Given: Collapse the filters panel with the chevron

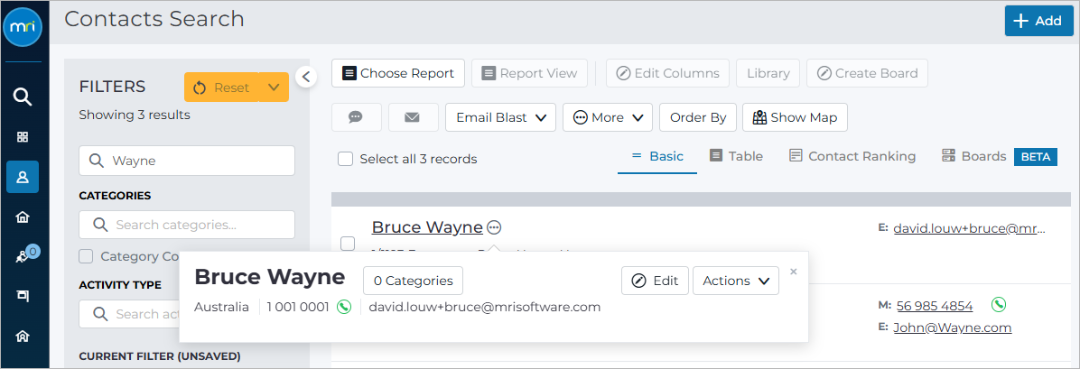Looking at the screenshot, I should click(x=306, y=76).
